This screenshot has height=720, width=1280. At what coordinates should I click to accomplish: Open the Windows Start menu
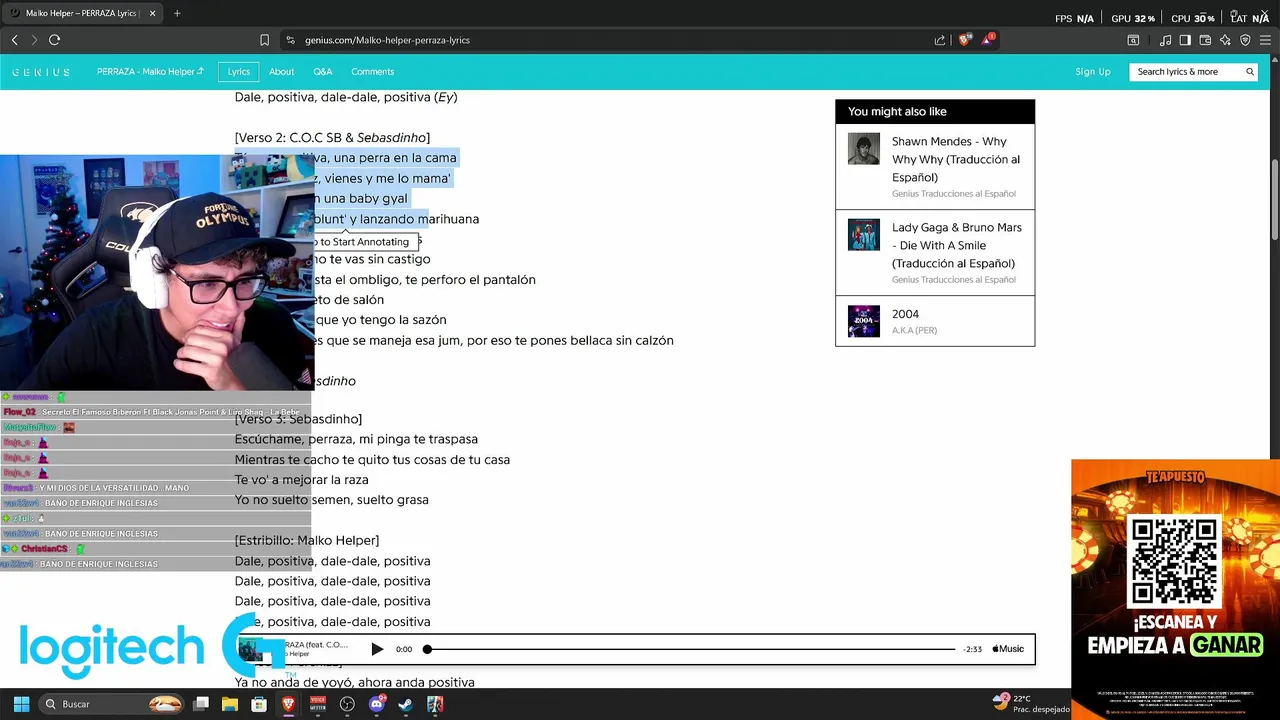[21, 704]
